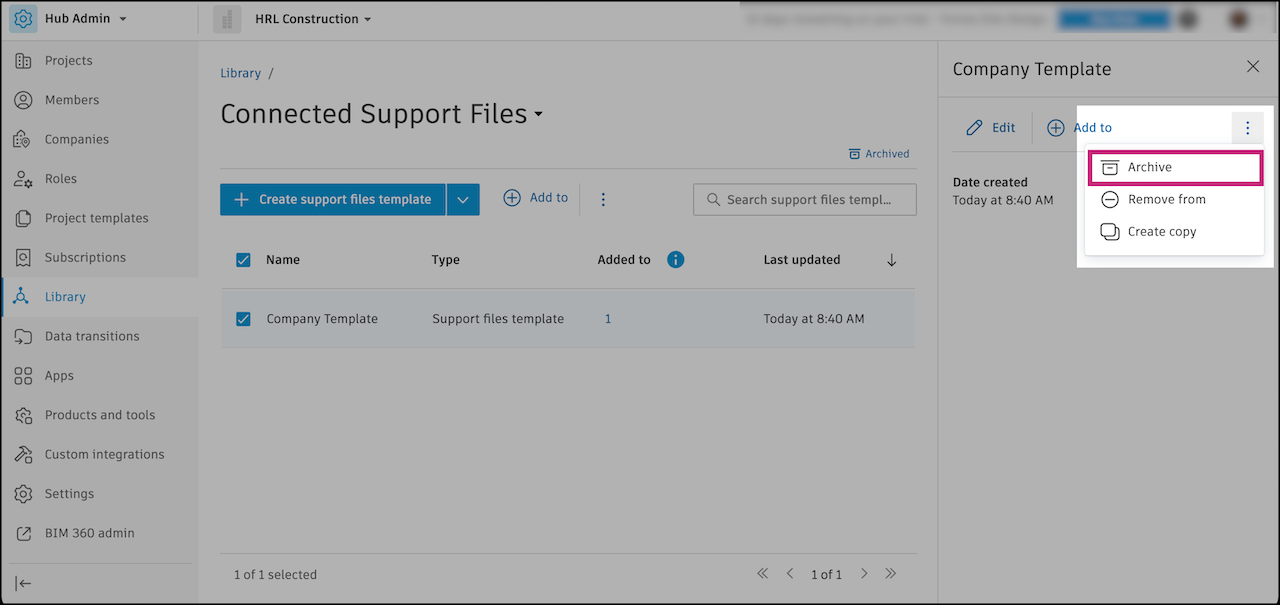Expand the Connected Support Files title dropdown
This screenshot has height=605, width=1280.
coord(539,115)
